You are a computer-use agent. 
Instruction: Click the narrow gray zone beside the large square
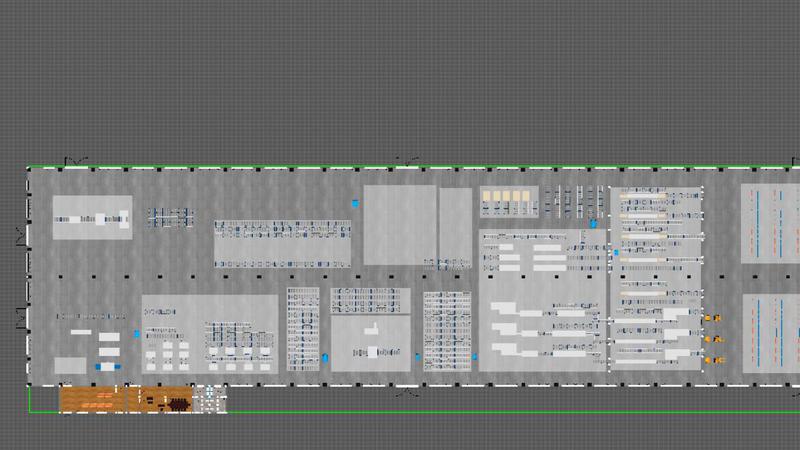point(454,224)
